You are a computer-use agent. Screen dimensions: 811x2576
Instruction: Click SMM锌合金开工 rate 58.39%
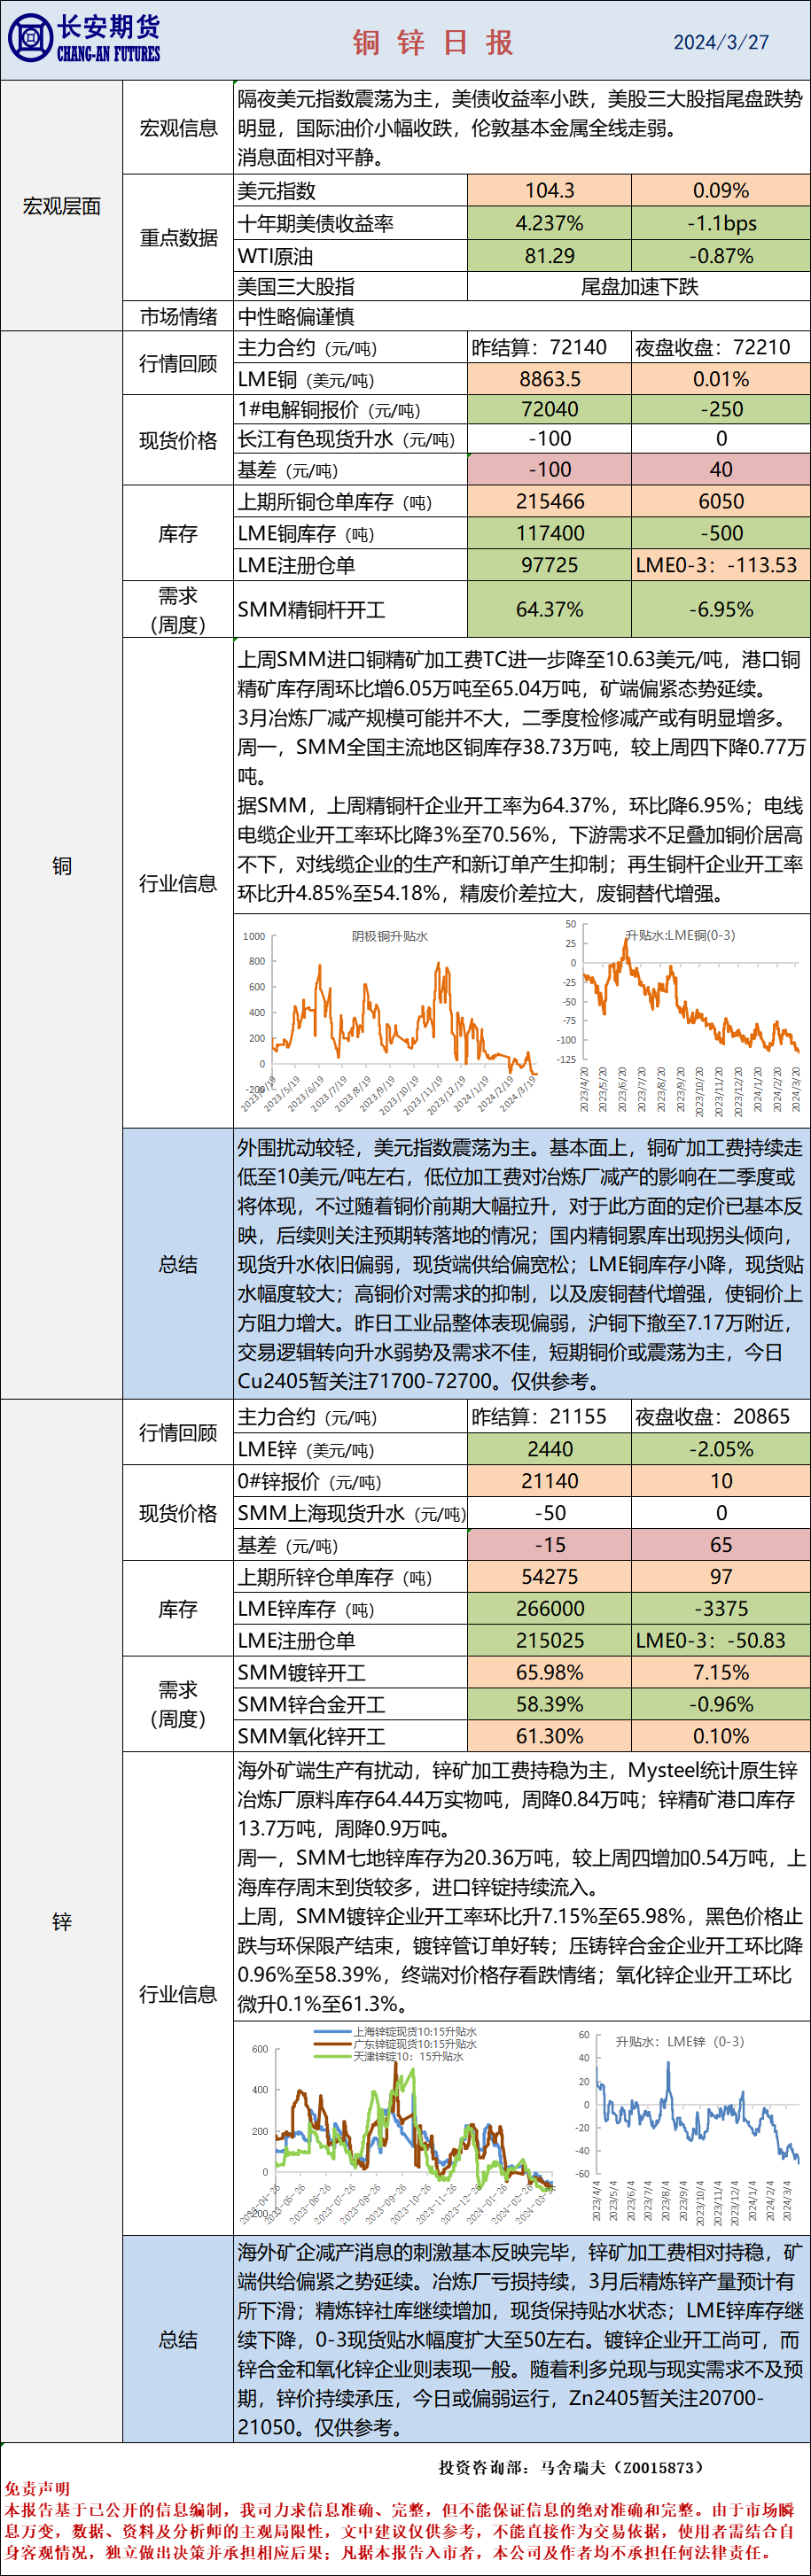tap(549, 1704)
